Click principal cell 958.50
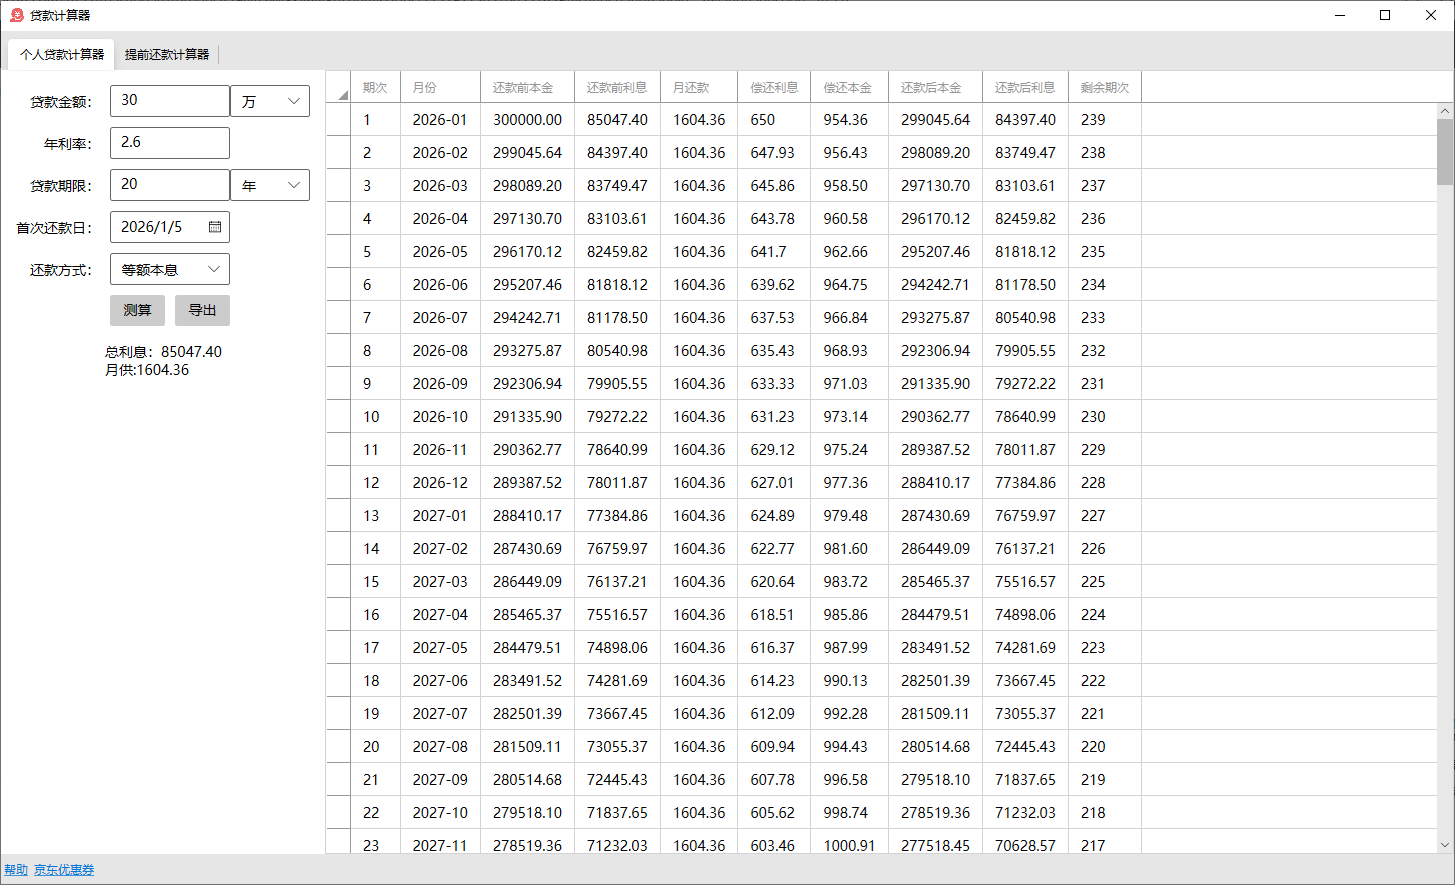The width and height of the screenshot is (1455, 885). 849,185
